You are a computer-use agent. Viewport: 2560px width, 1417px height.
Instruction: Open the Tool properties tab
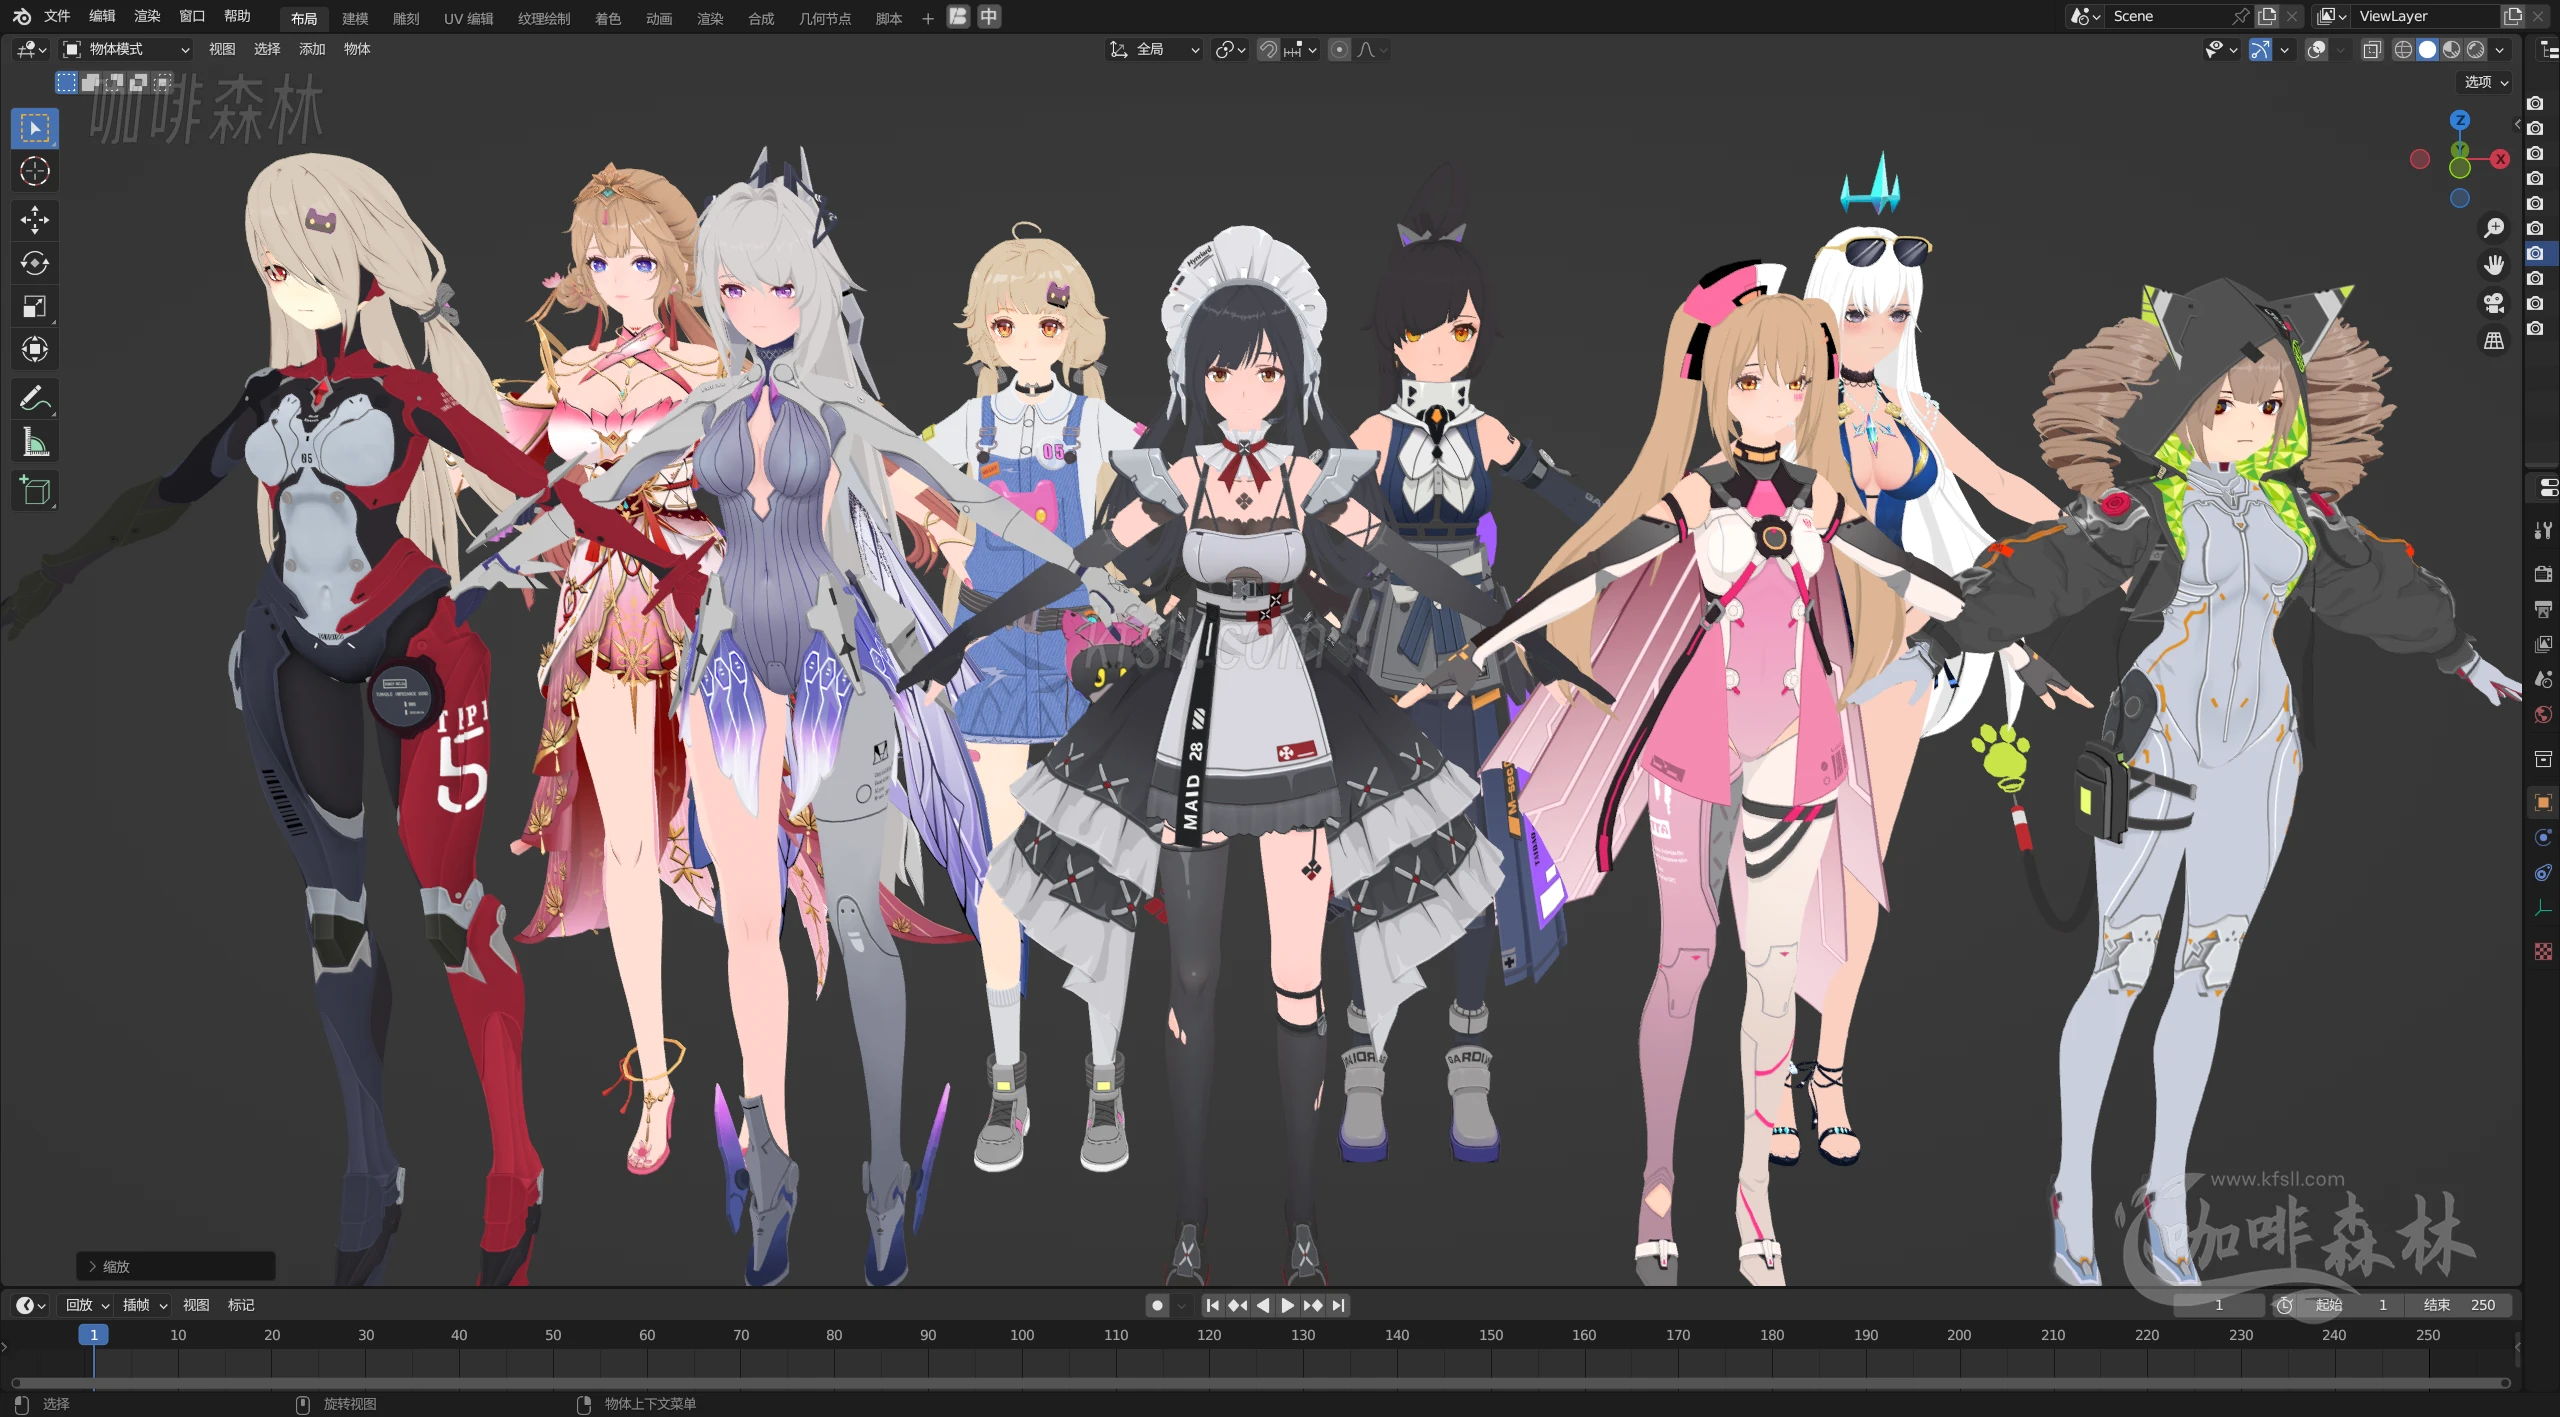click(x=2543, y=530)
